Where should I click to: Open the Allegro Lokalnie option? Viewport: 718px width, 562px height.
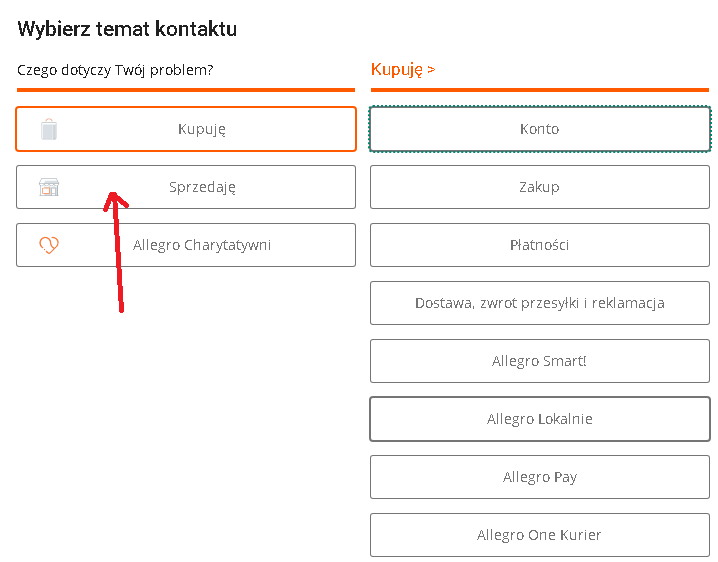[x=540, y=419]
